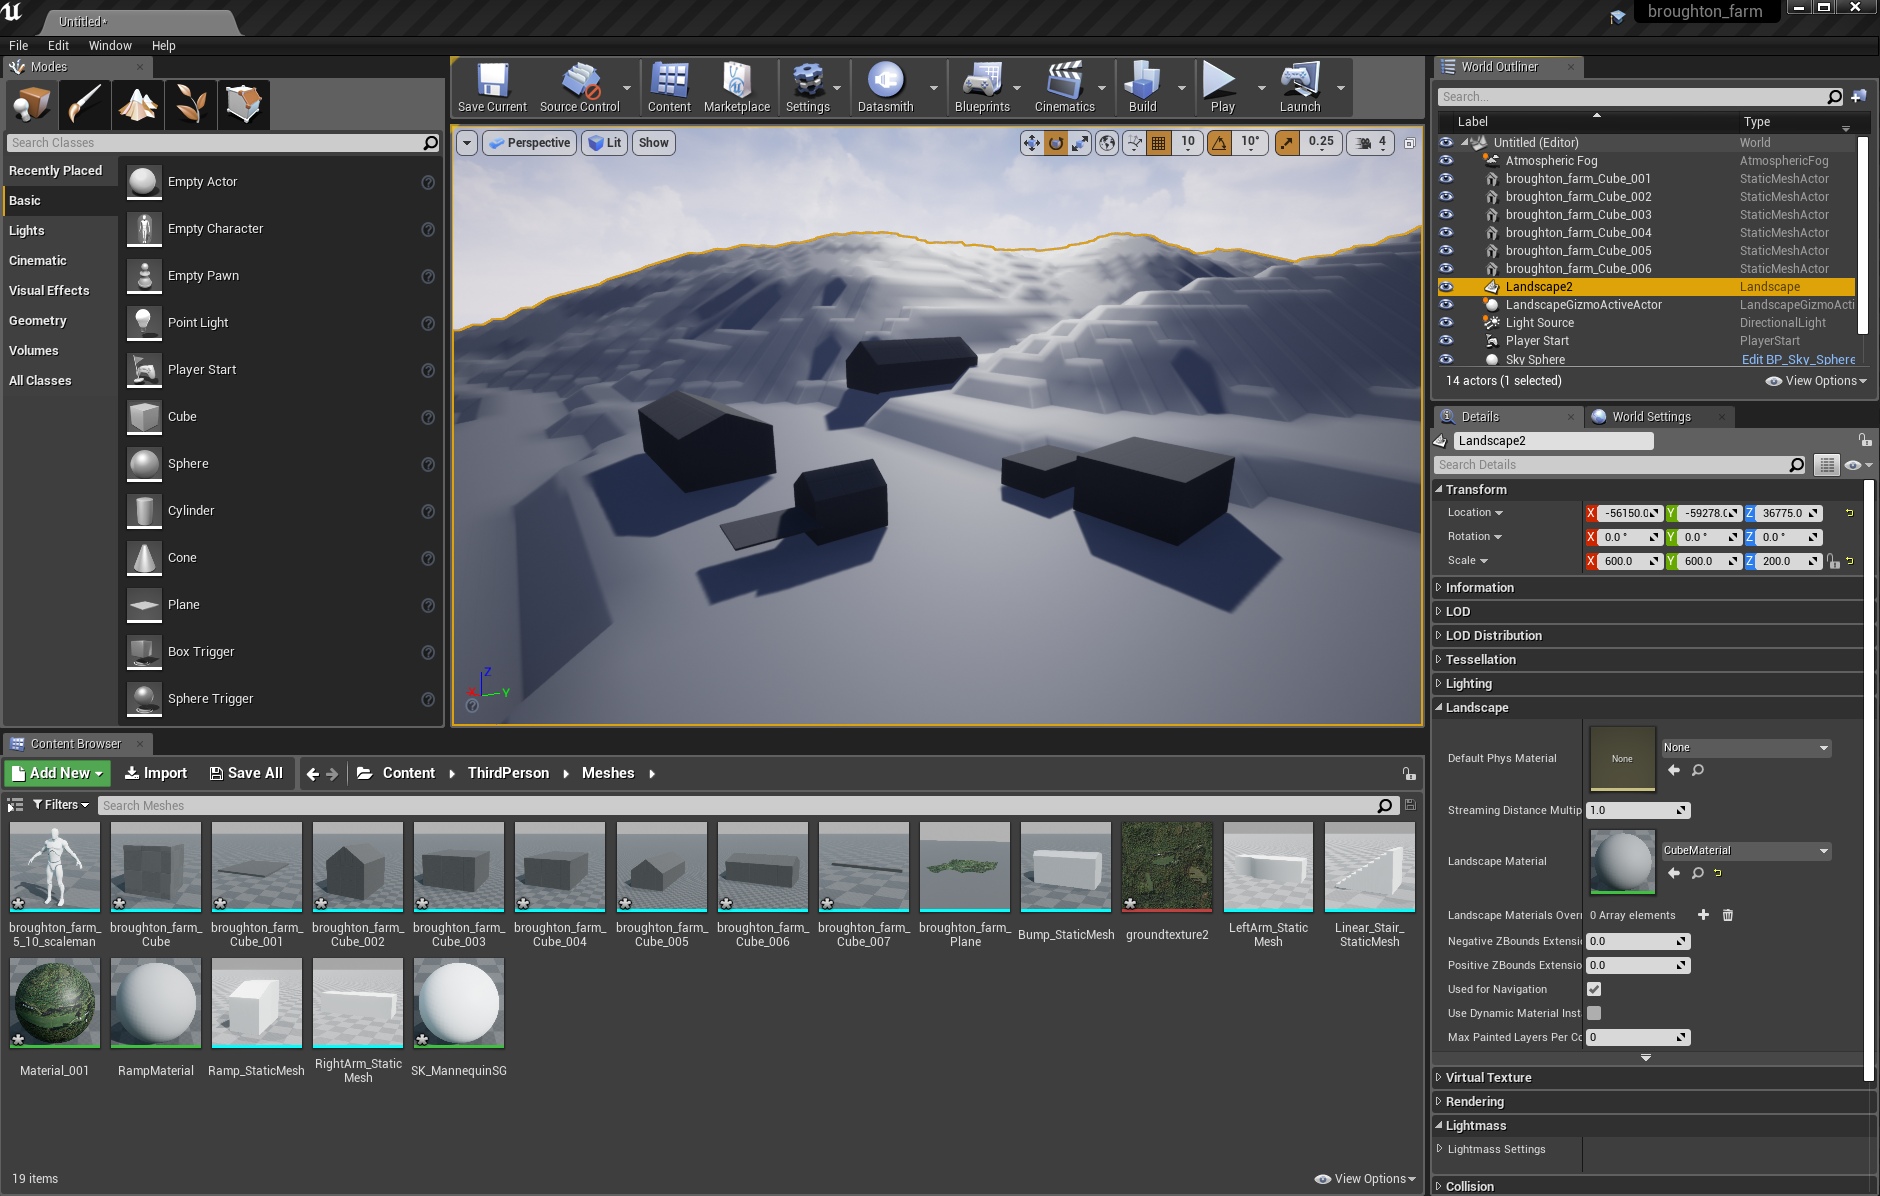
Task: Open viewport options dropdown arrow
Action: [x=467, y=143]
